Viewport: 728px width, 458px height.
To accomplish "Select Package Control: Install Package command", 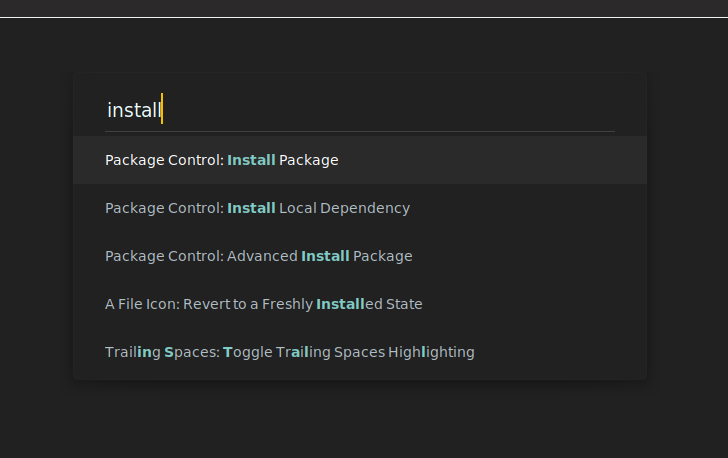I will coord(221,160).
